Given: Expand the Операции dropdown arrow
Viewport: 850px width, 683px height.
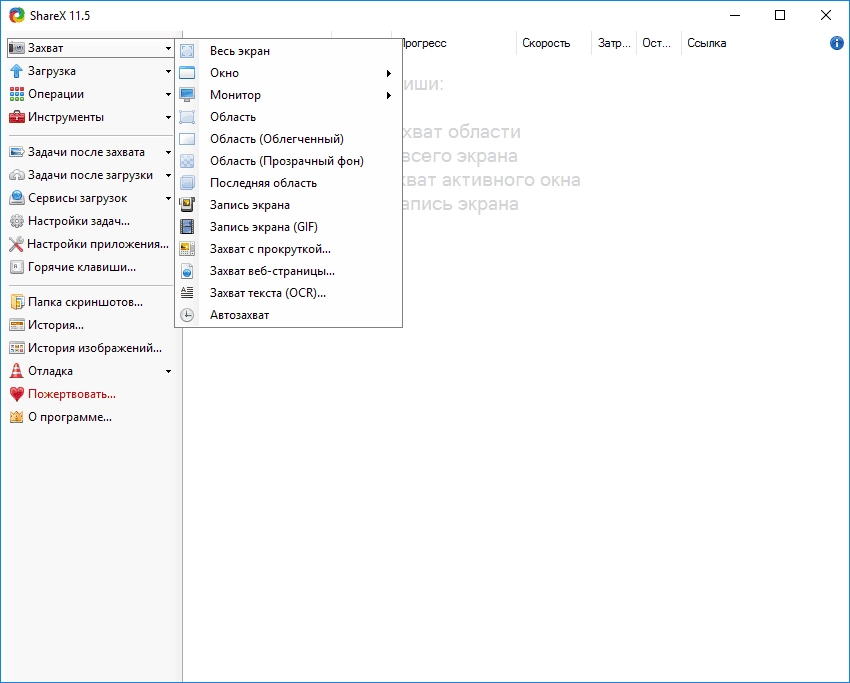Looking at the screenshot, I should (x=169, y=94).
